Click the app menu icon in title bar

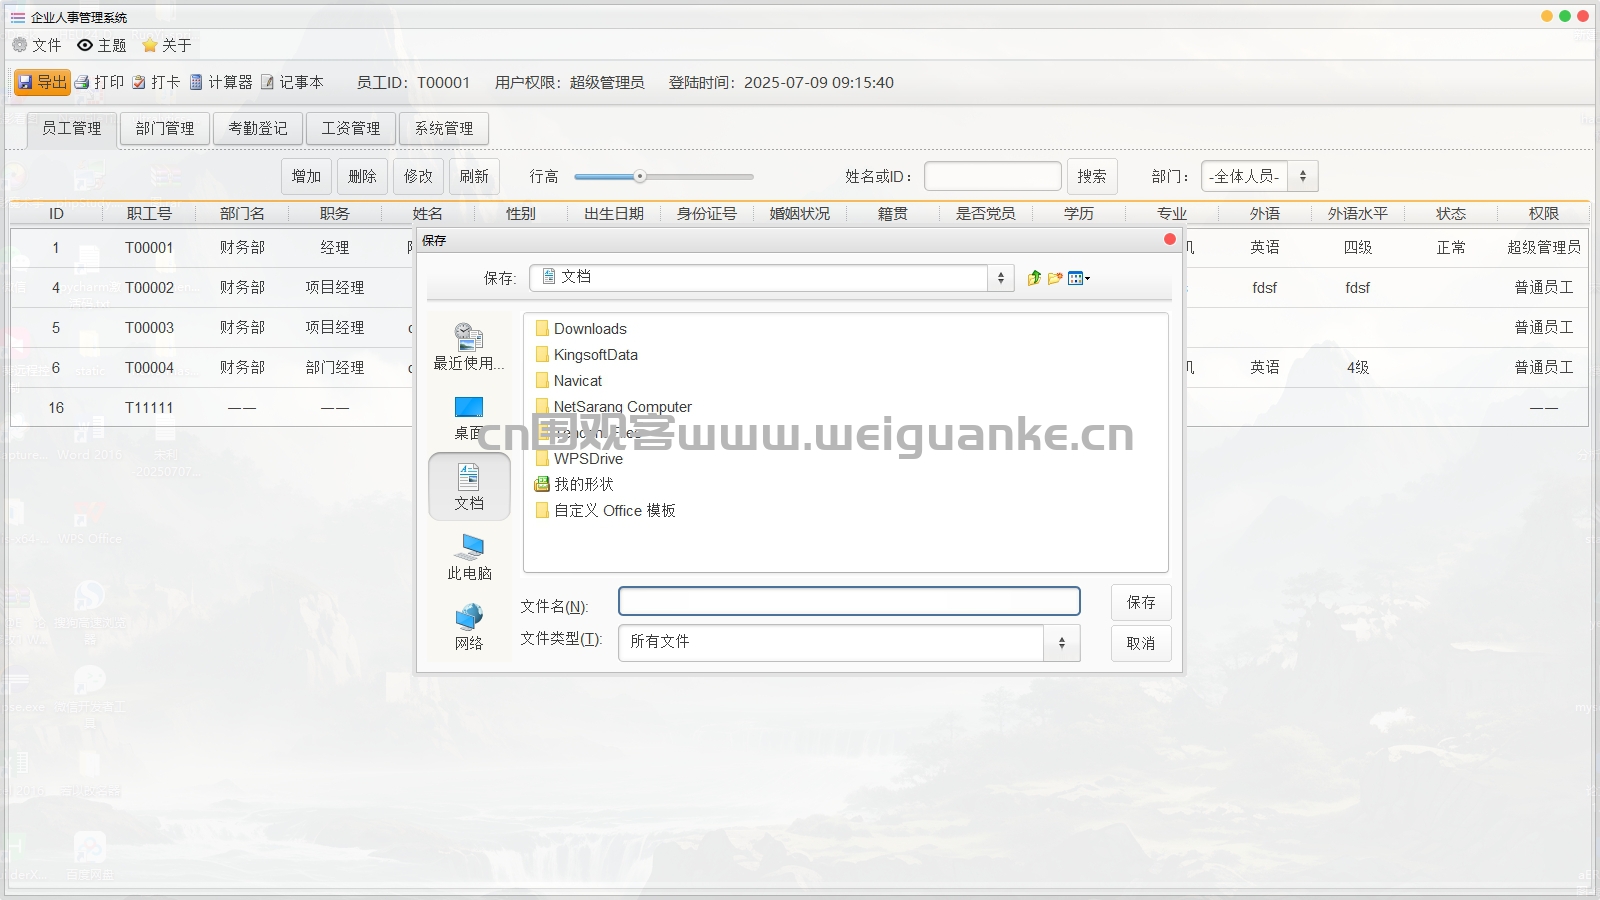coord(18,17)
